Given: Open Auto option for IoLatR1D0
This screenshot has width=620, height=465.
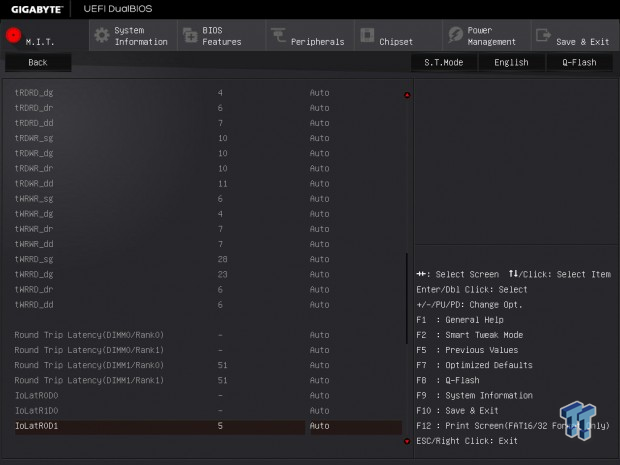Looking at the screenshot, I should point(319,410).
